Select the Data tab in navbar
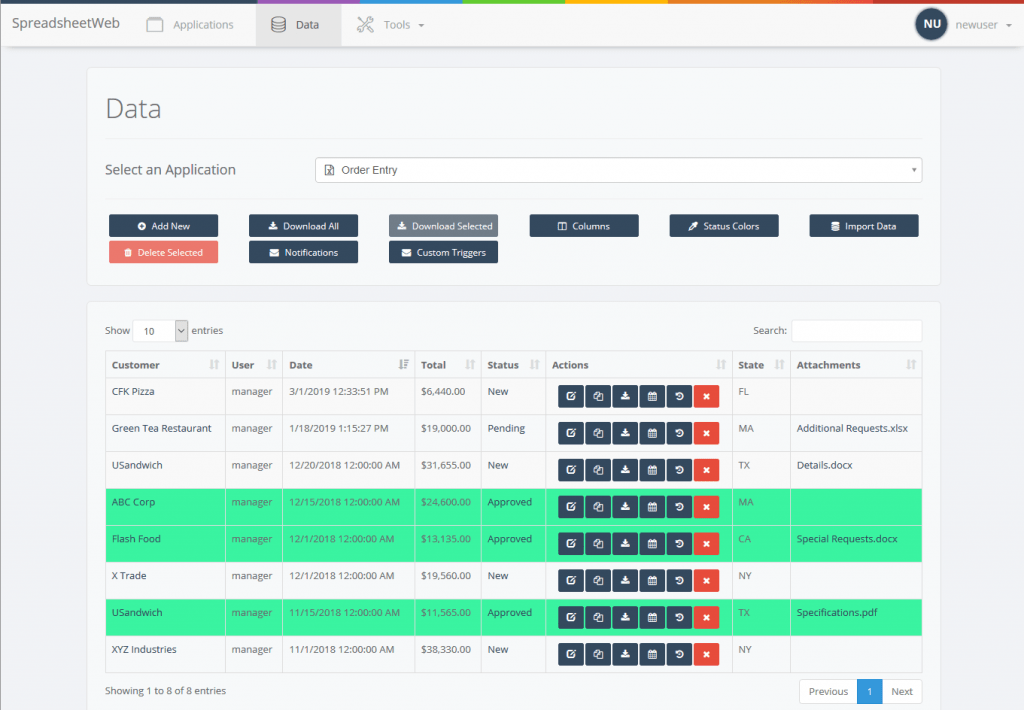The width and height of the screenshot is (1024, 710). click(x=297, y=25)
